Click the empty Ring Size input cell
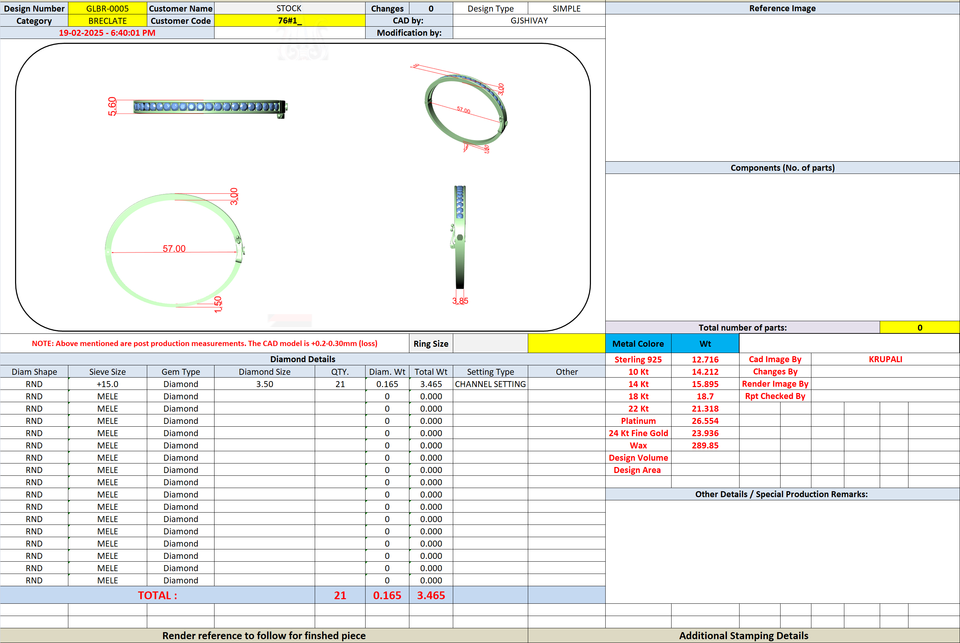The height and width of the screenshot is (643, 960). (x=490, y=344)
